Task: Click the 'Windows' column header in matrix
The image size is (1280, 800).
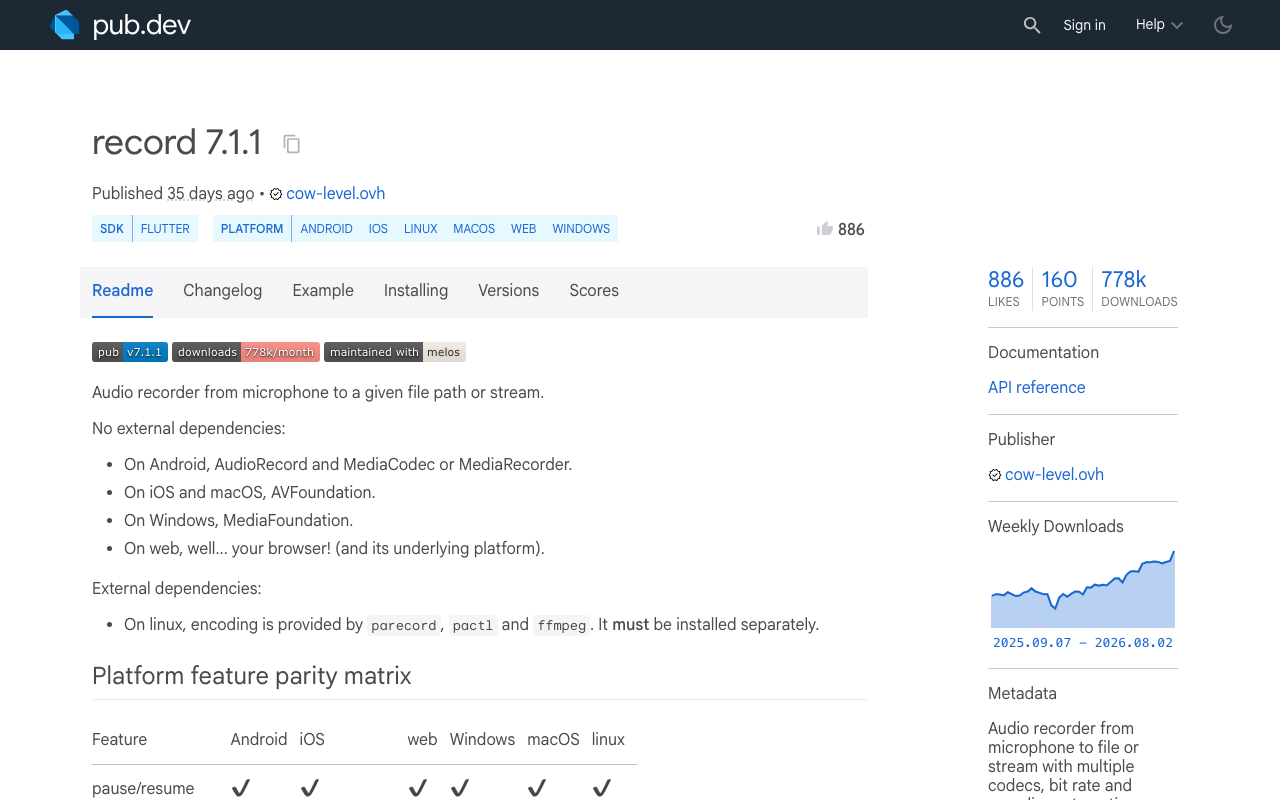Action: (x=482, y=740)
